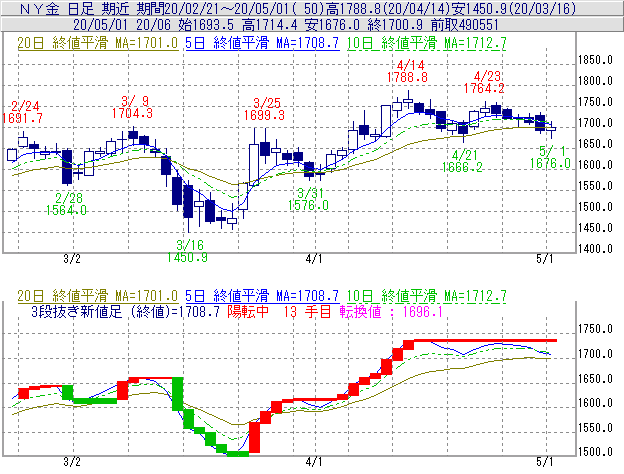Click the long white candle near 3/25
The width and height of the screenshot is (624, 474).
pyautogui.click(x=254, y=165)
